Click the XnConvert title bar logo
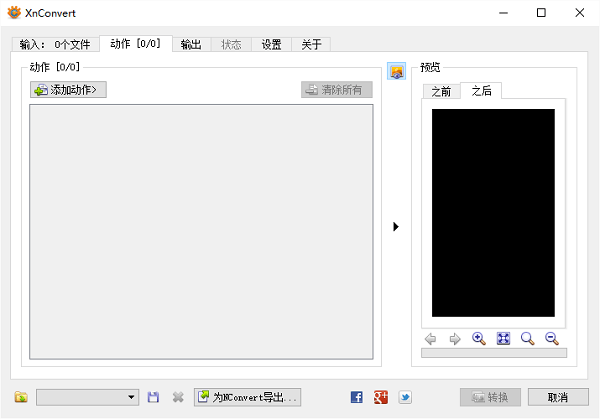This screenshot has width=600, height=419. click(14, 13)
